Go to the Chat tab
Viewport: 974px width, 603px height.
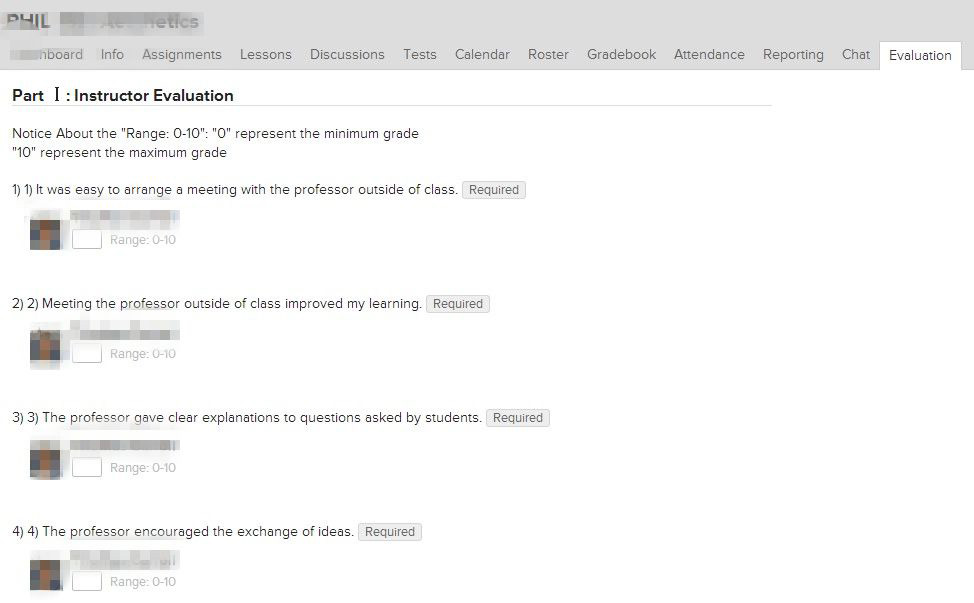coord(856,55)
